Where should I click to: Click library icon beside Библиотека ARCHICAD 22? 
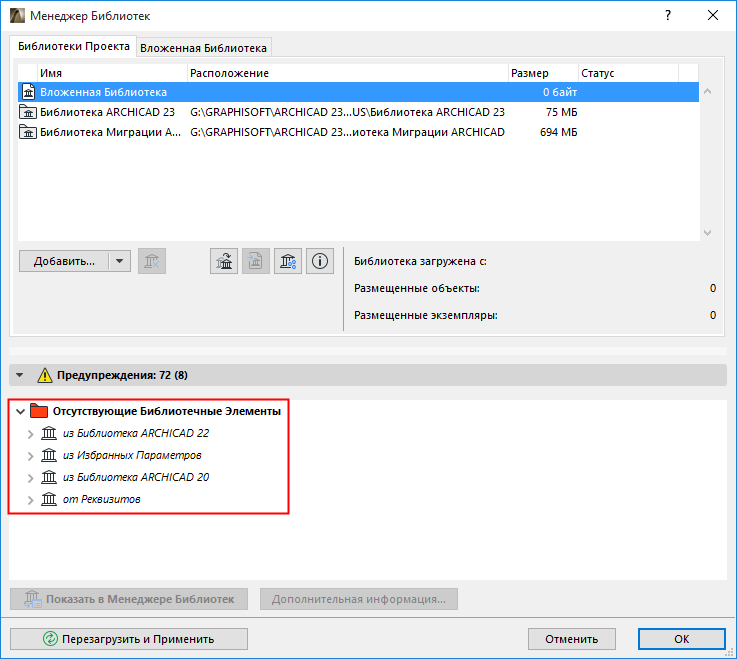pos(49,433)
